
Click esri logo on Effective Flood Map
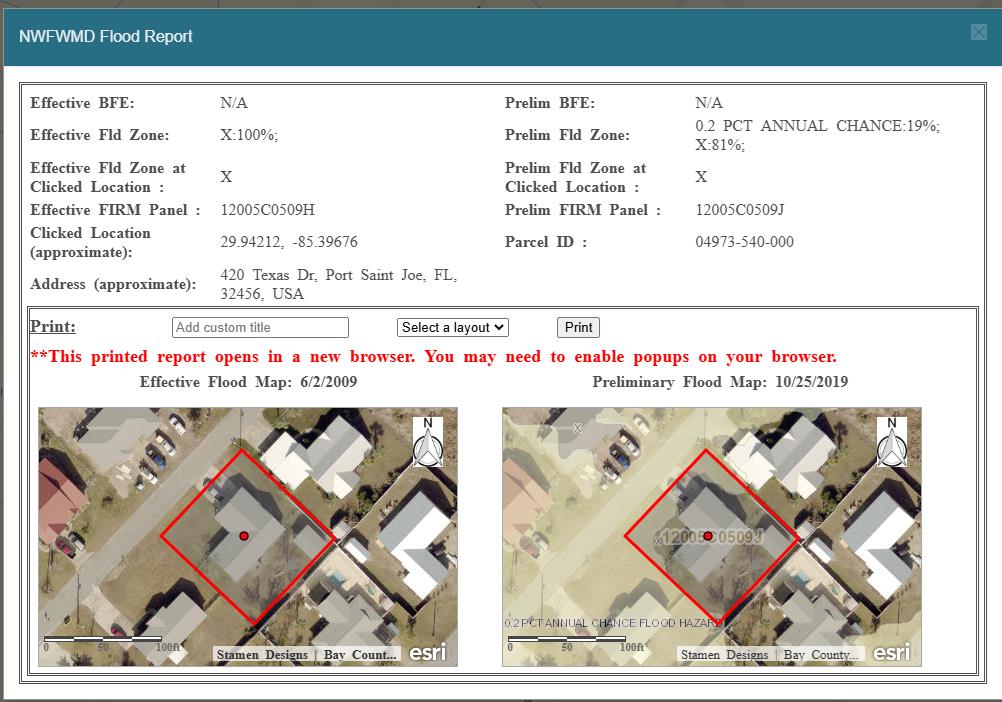[427, 653]
